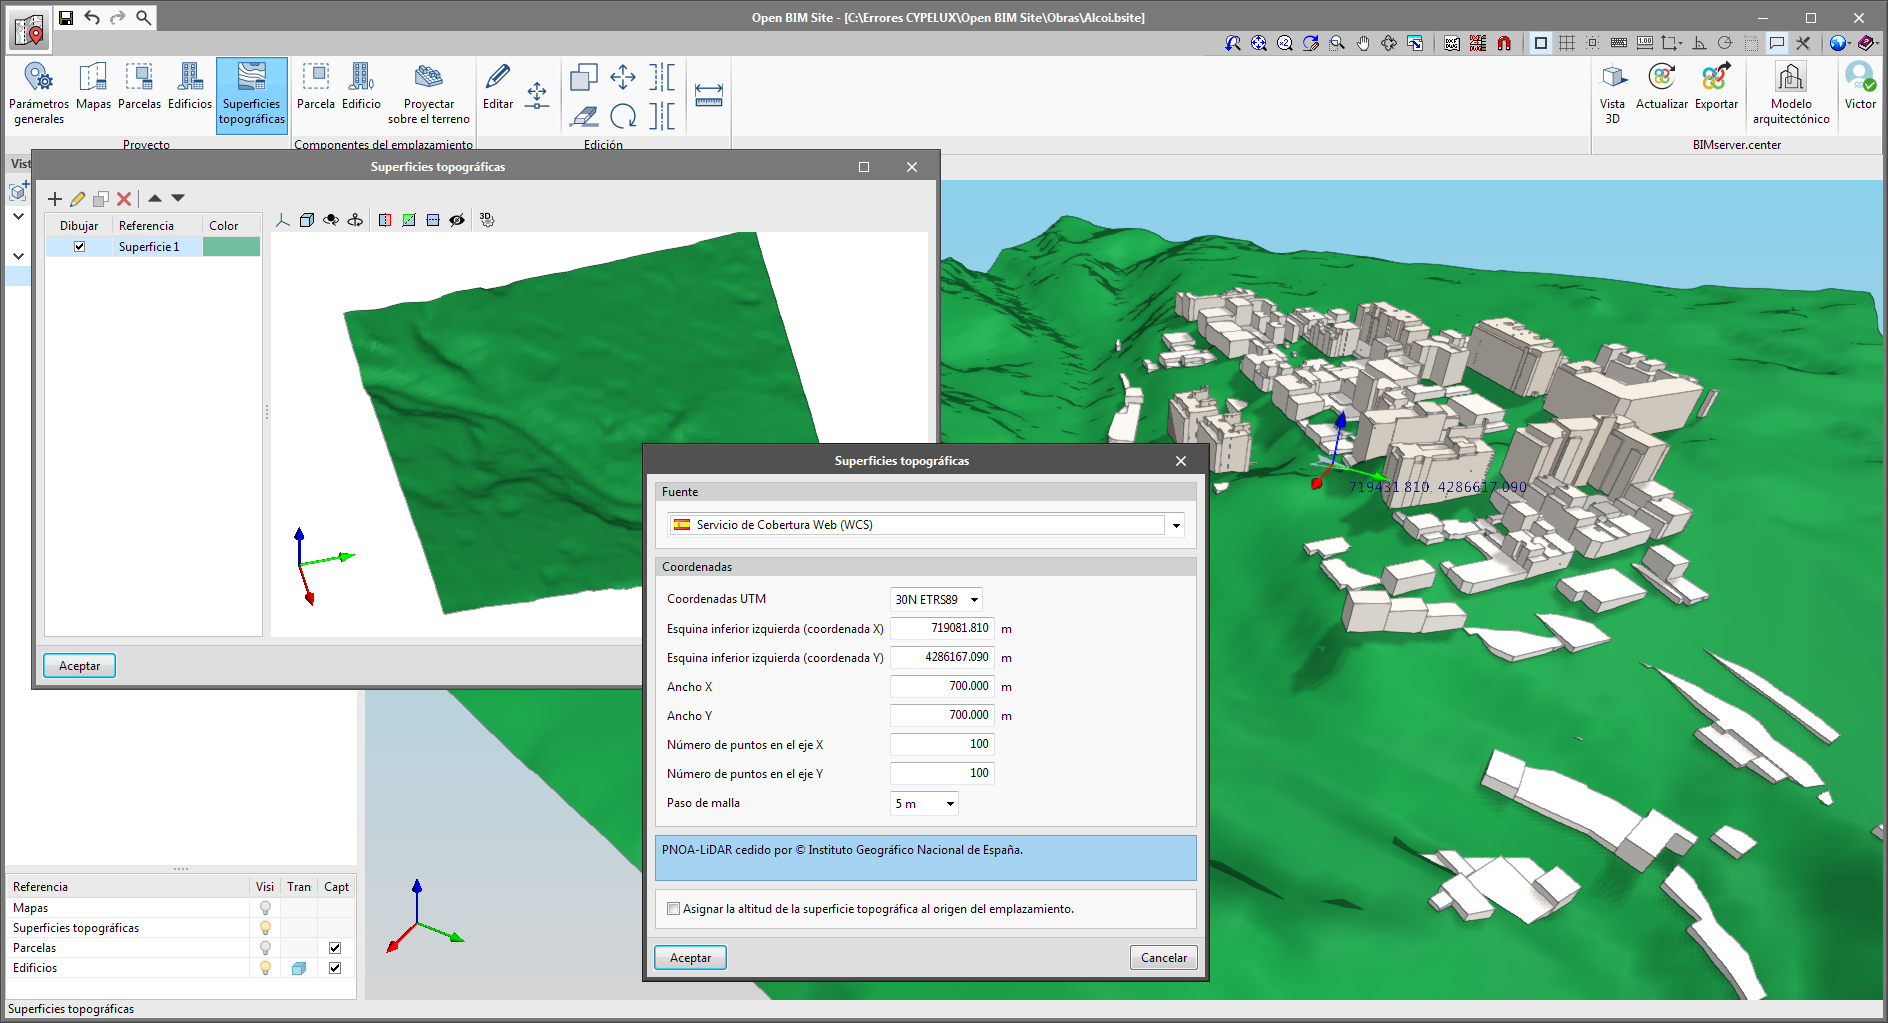The width and height of the screenshot is (1888, 1023).
Task: Uncheck Dibujar for Superficie 1
Action: tap(80, 247)
